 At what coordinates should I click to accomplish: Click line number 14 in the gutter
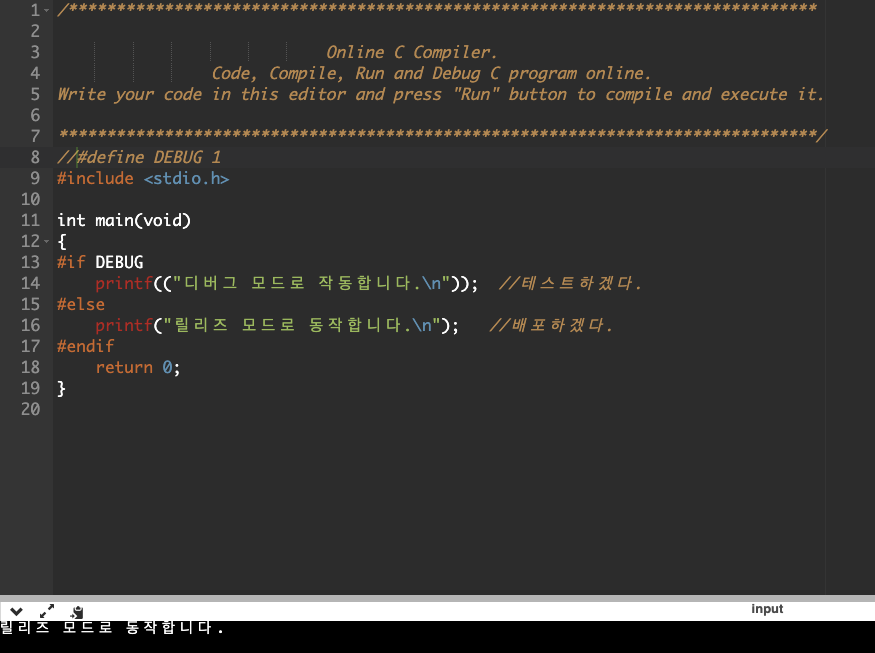coord(30,283)
